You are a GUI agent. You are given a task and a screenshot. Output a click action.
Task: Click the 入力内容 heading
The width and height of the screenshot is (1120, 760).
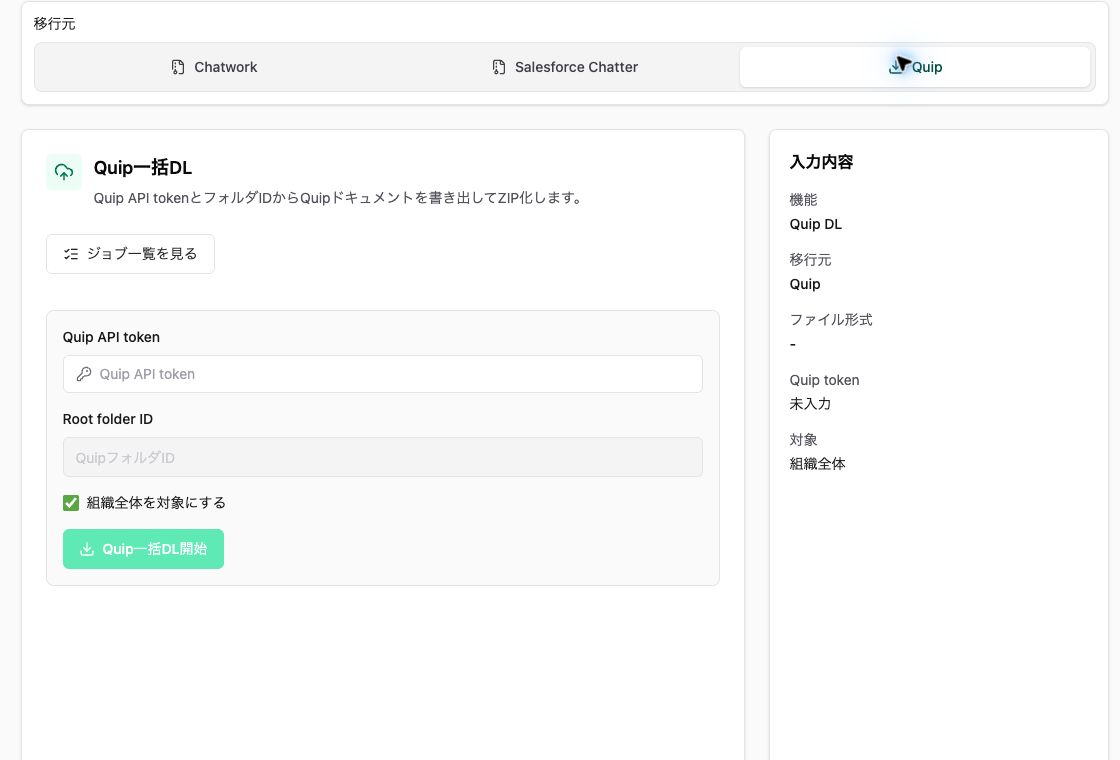coord(821,162)
